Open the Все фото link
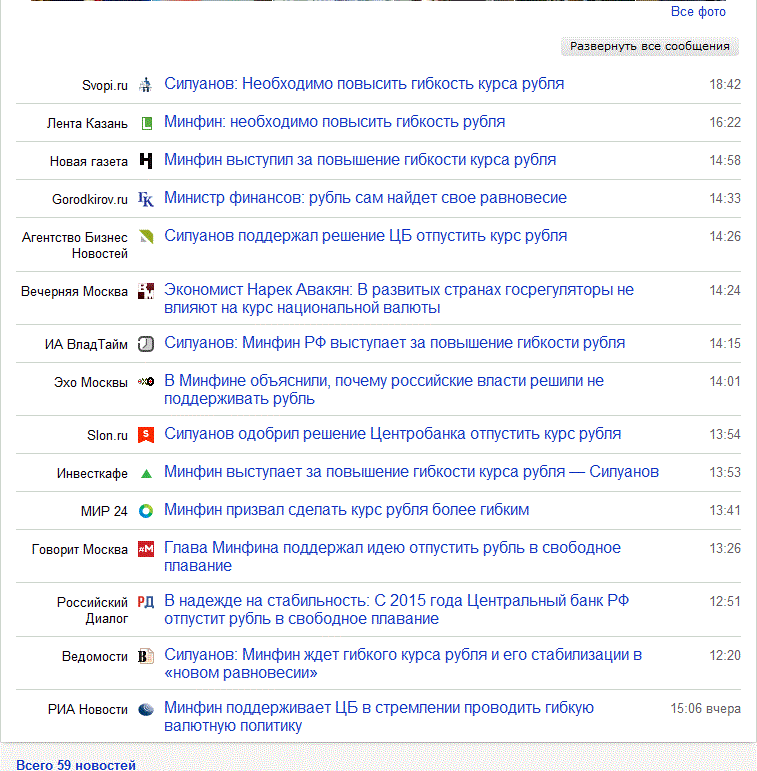The image size is (757, 771). pyautogui.click(x=698, y=12)
